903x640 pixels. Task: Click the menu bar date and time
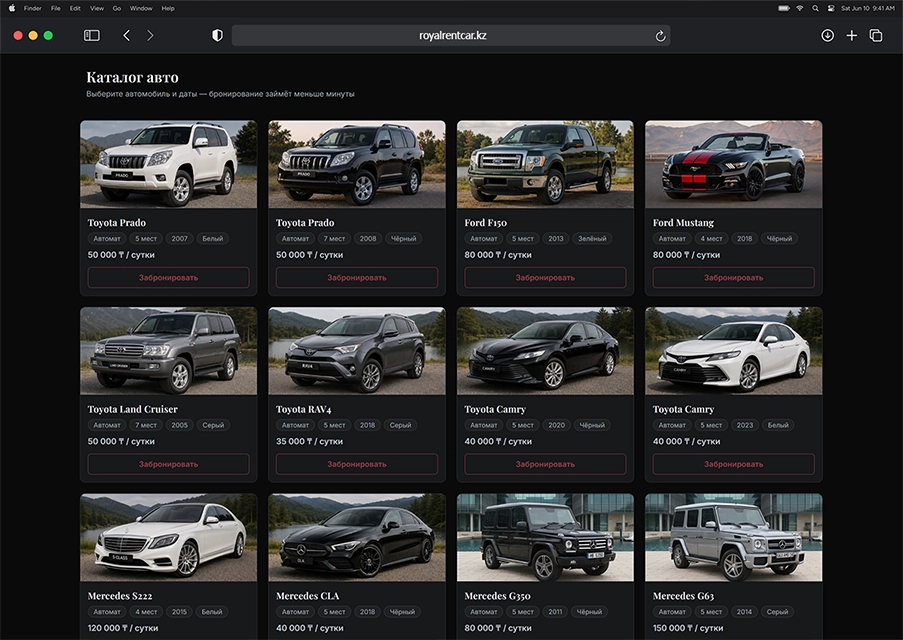(868, 8)
